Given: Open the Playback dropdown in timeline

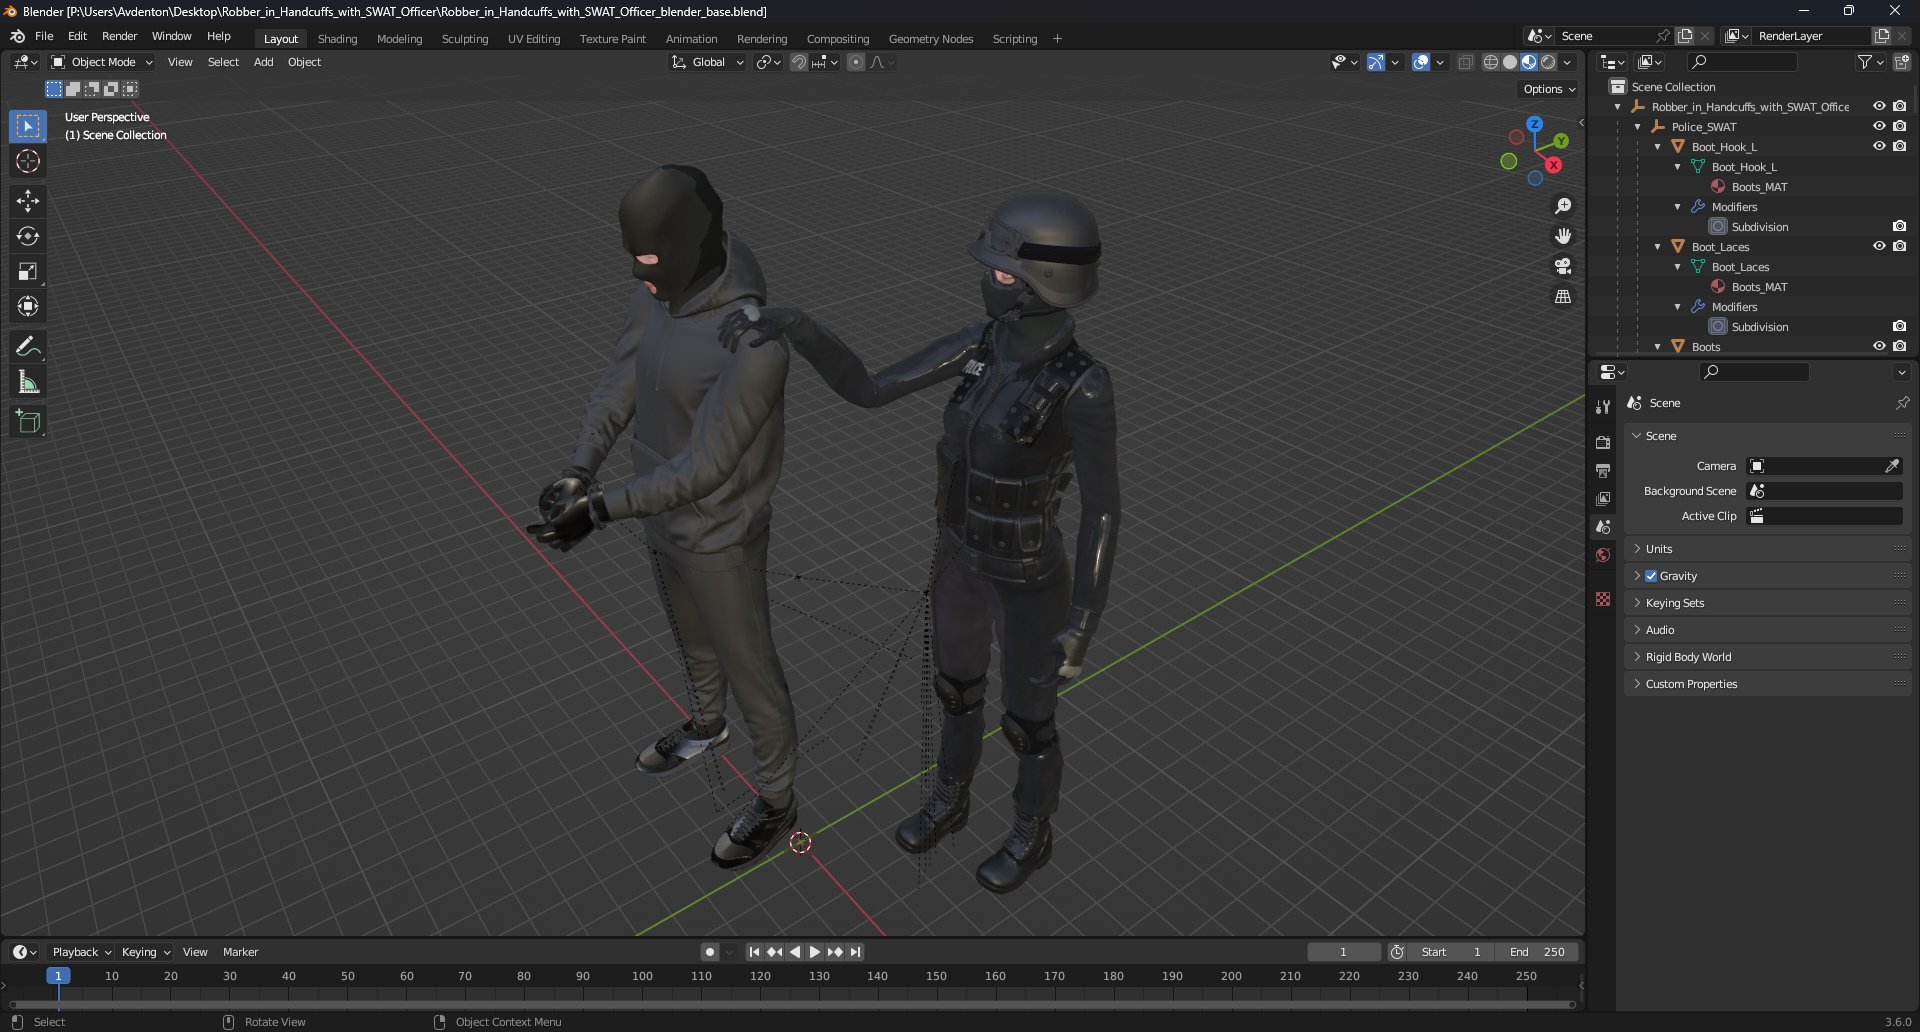Looking at the screenshot, I should [82, 952].
